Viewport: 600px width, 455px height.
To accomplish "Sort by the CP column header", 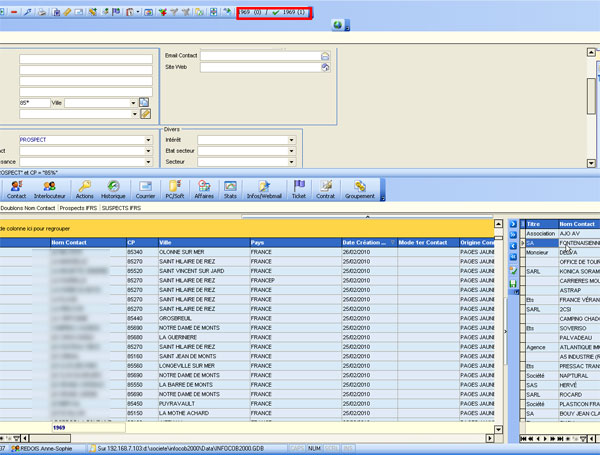I will pyautogui.click(x=142, y=243).
